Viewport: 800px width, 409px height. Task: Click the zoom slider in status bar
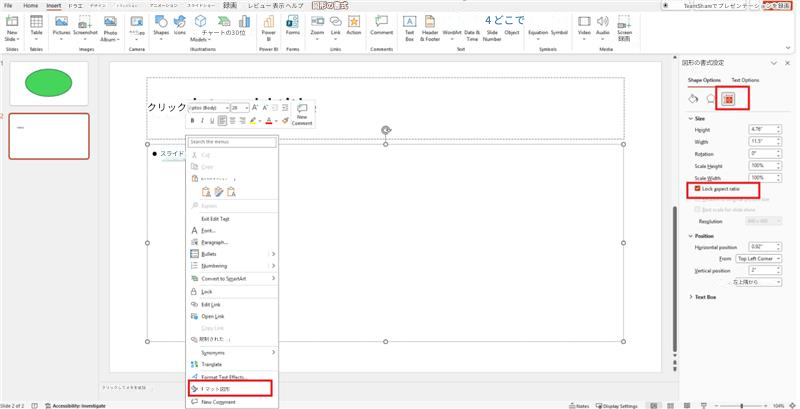click(x=741, y=405)
